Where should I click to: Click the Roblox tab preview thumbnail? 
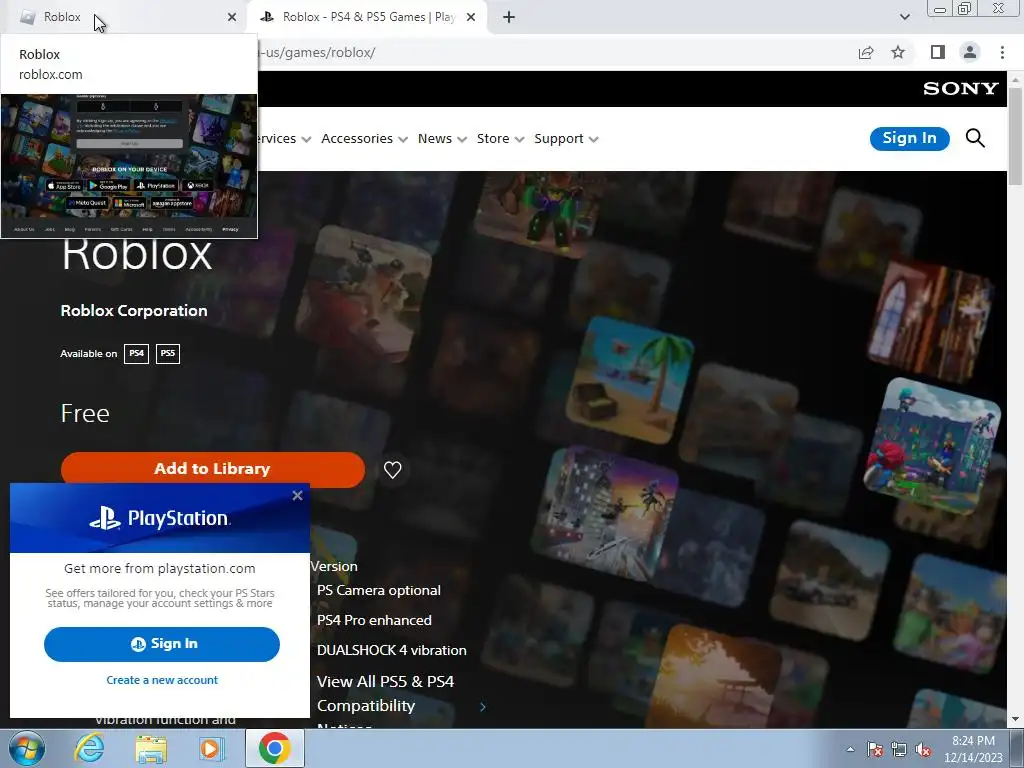click(x=129, y=166)
